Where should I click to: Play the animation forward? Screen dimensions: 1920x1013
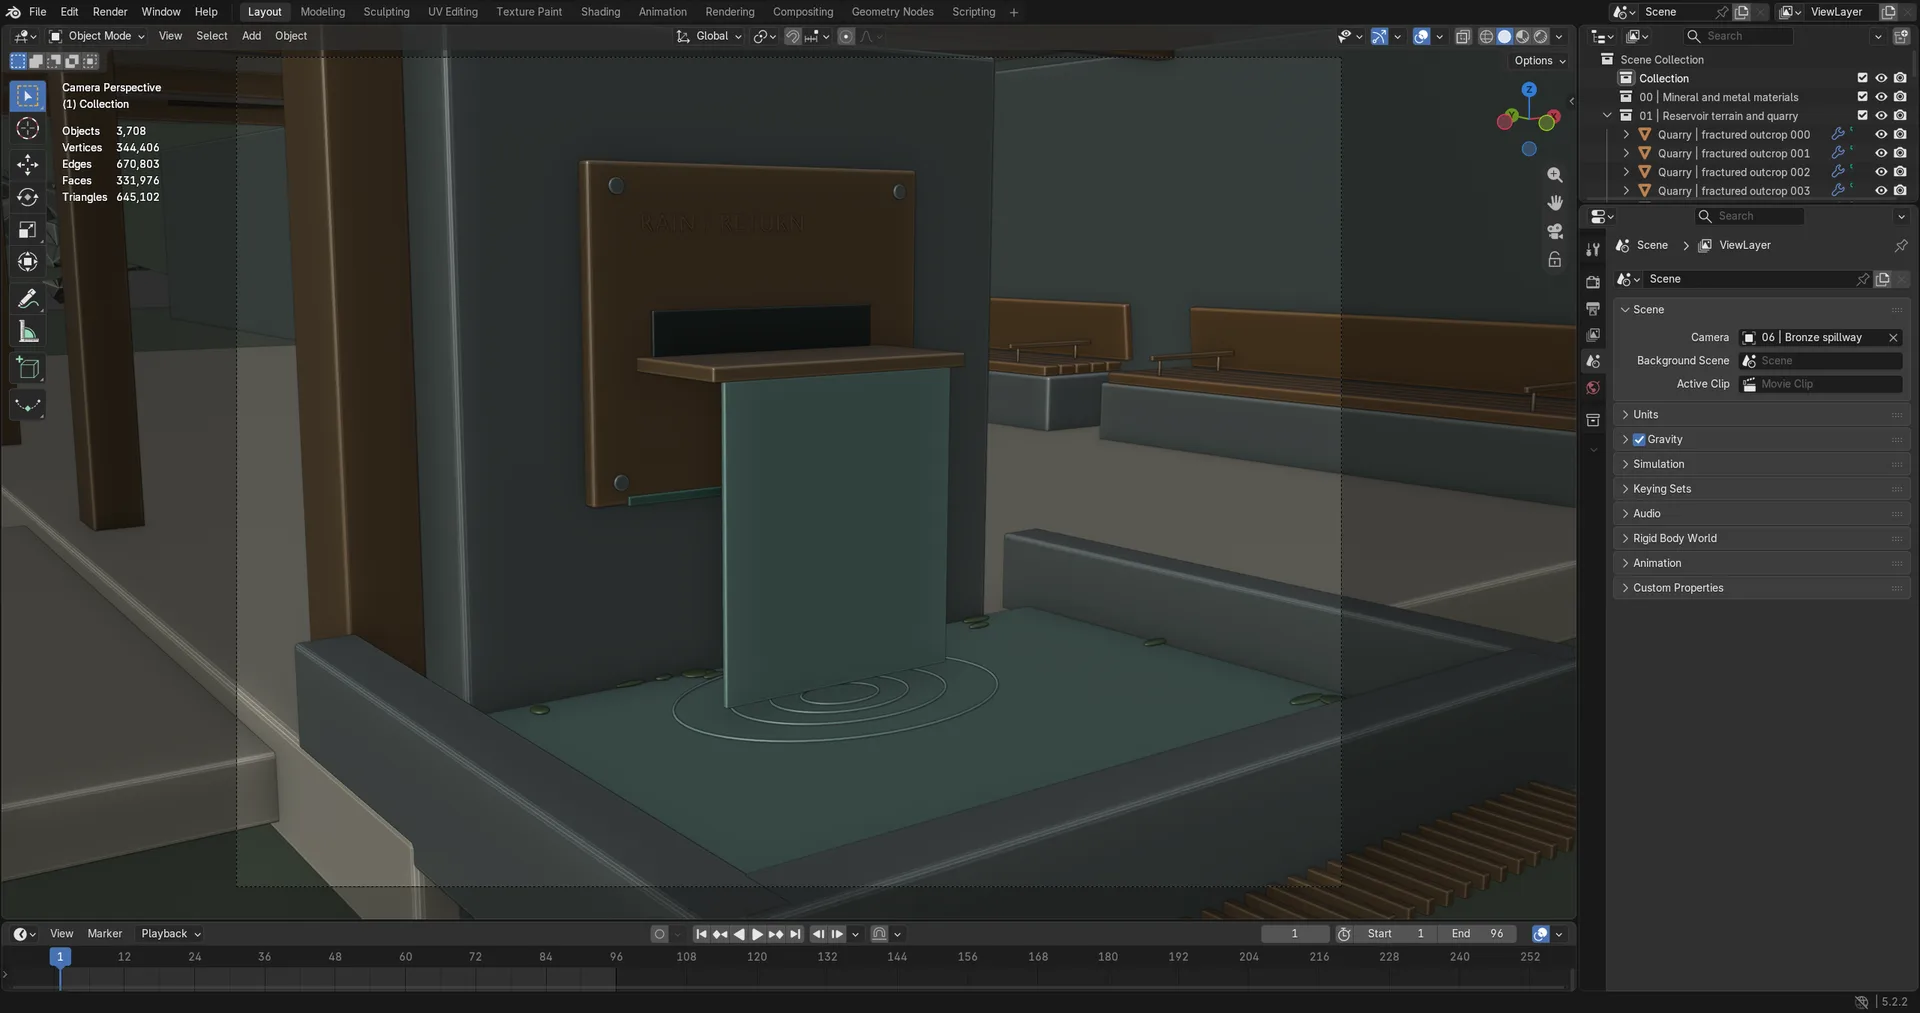[x=757, y=934]
